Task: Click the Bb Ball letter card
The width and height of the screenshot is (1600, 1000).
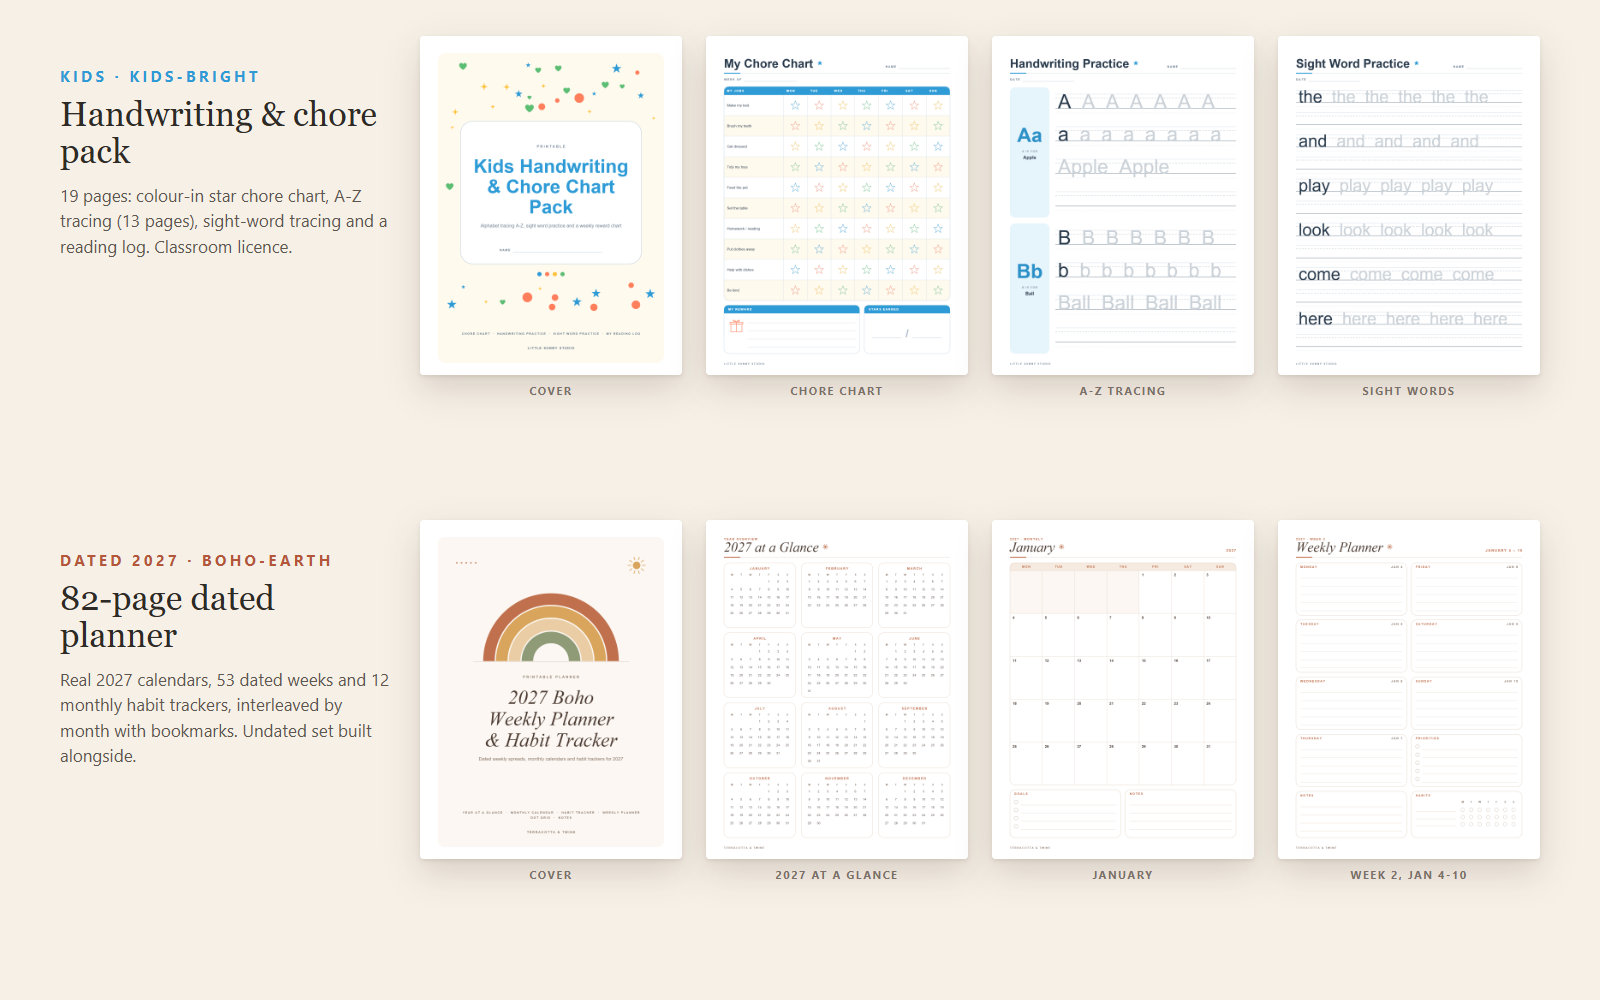Action: coord(1029,288)
